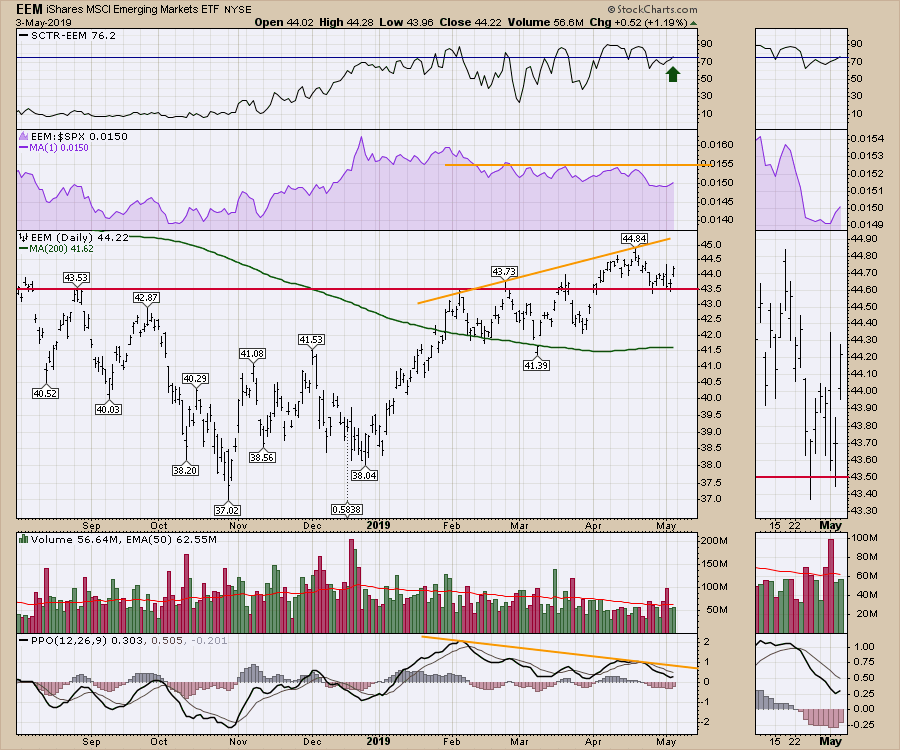Click the 40.03 low label
The width and height of the screenshot is (900, 751).
[x=108, y=409]
